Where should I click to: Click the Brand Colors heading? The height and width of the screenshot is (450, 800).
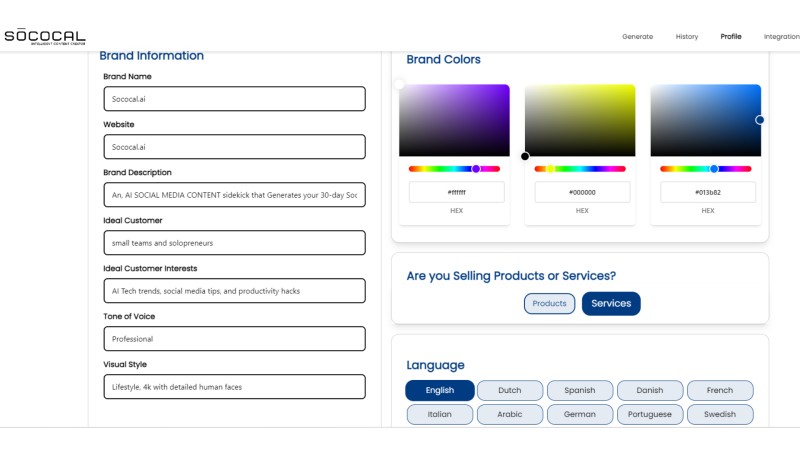443,59
